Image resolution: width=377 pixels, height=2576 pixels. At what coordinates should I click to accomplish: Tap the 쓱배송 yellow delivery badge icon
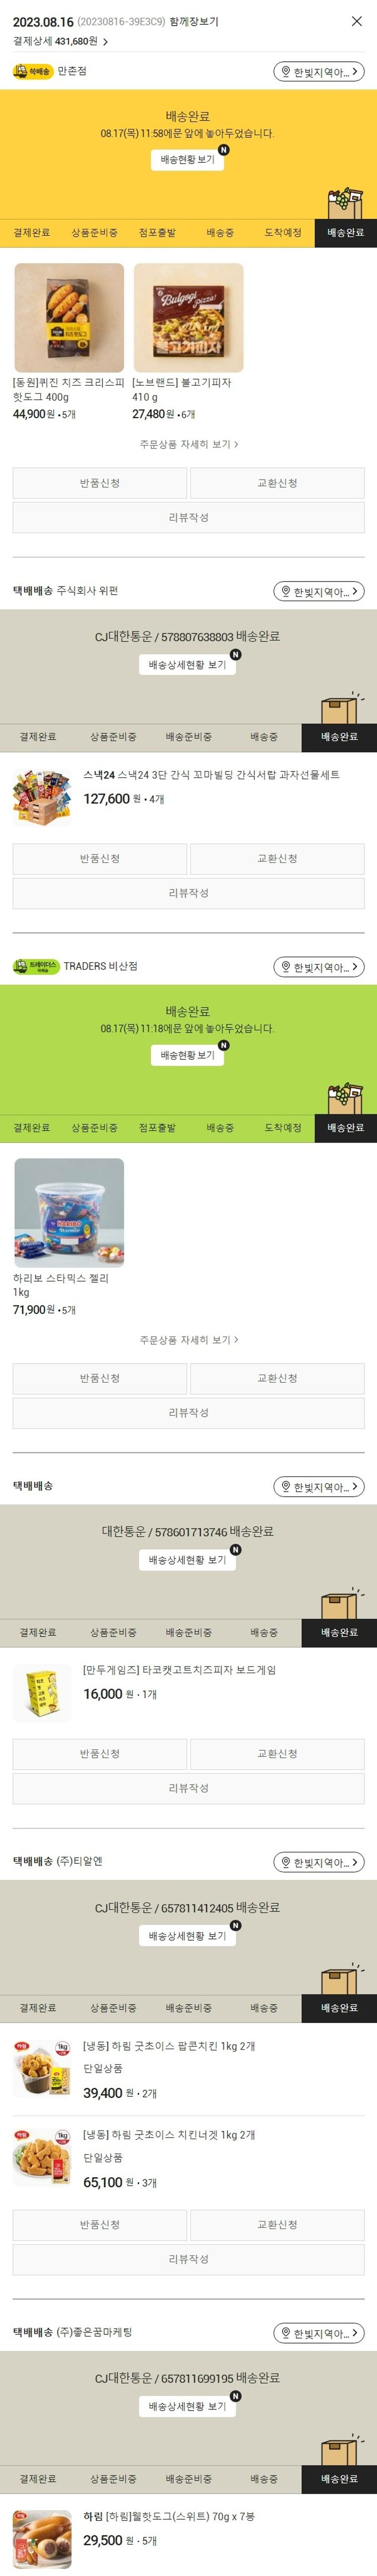[x=32, y=72]
